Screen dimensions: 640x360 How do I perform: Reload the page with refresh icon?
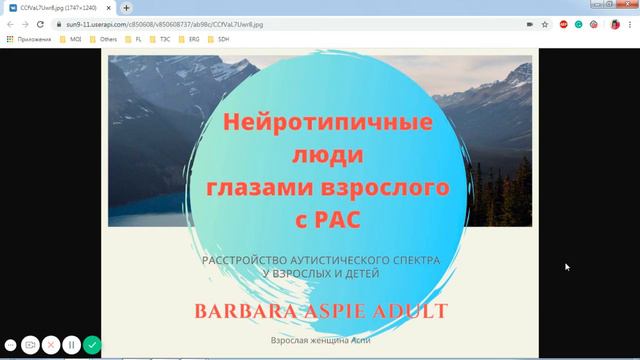[40, 24]
